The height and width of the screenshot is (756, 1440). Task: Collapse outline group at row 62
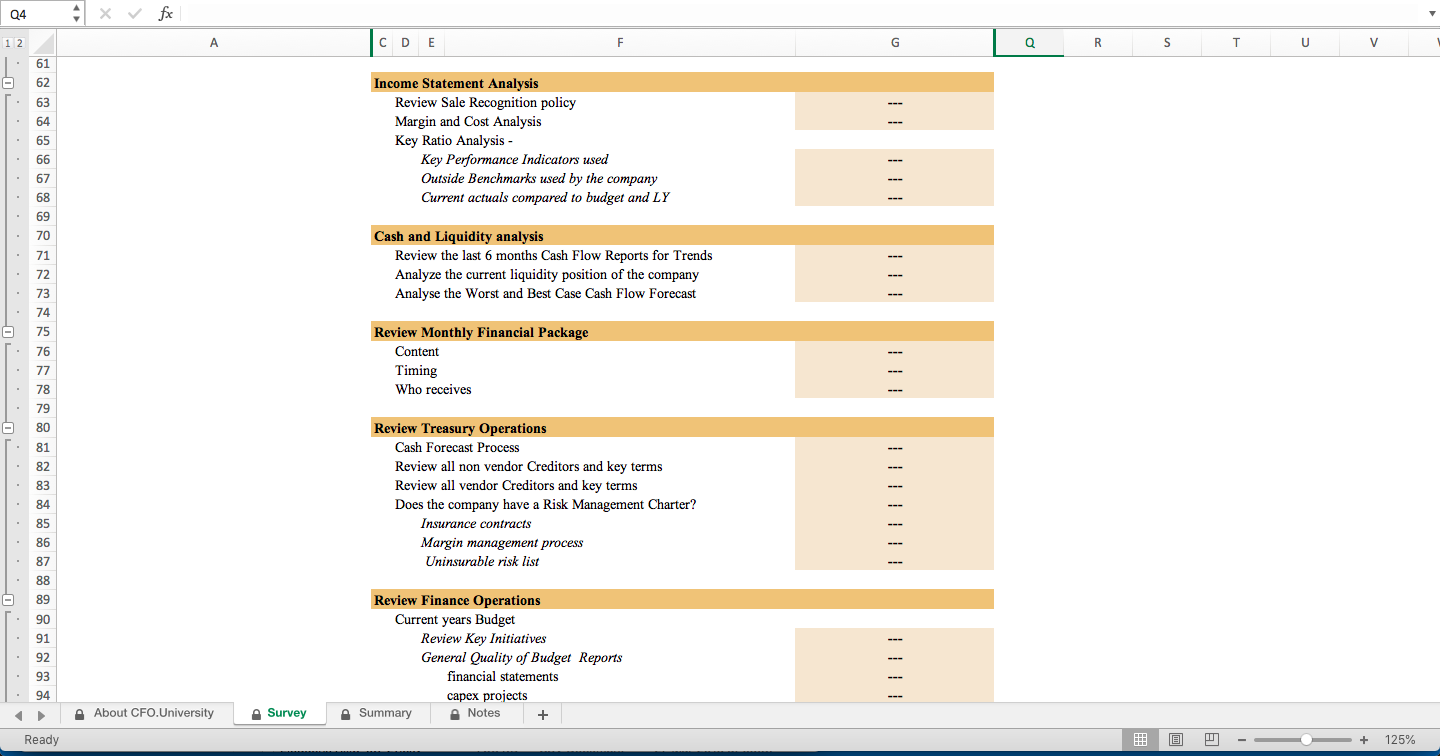(x=7, y=83)
